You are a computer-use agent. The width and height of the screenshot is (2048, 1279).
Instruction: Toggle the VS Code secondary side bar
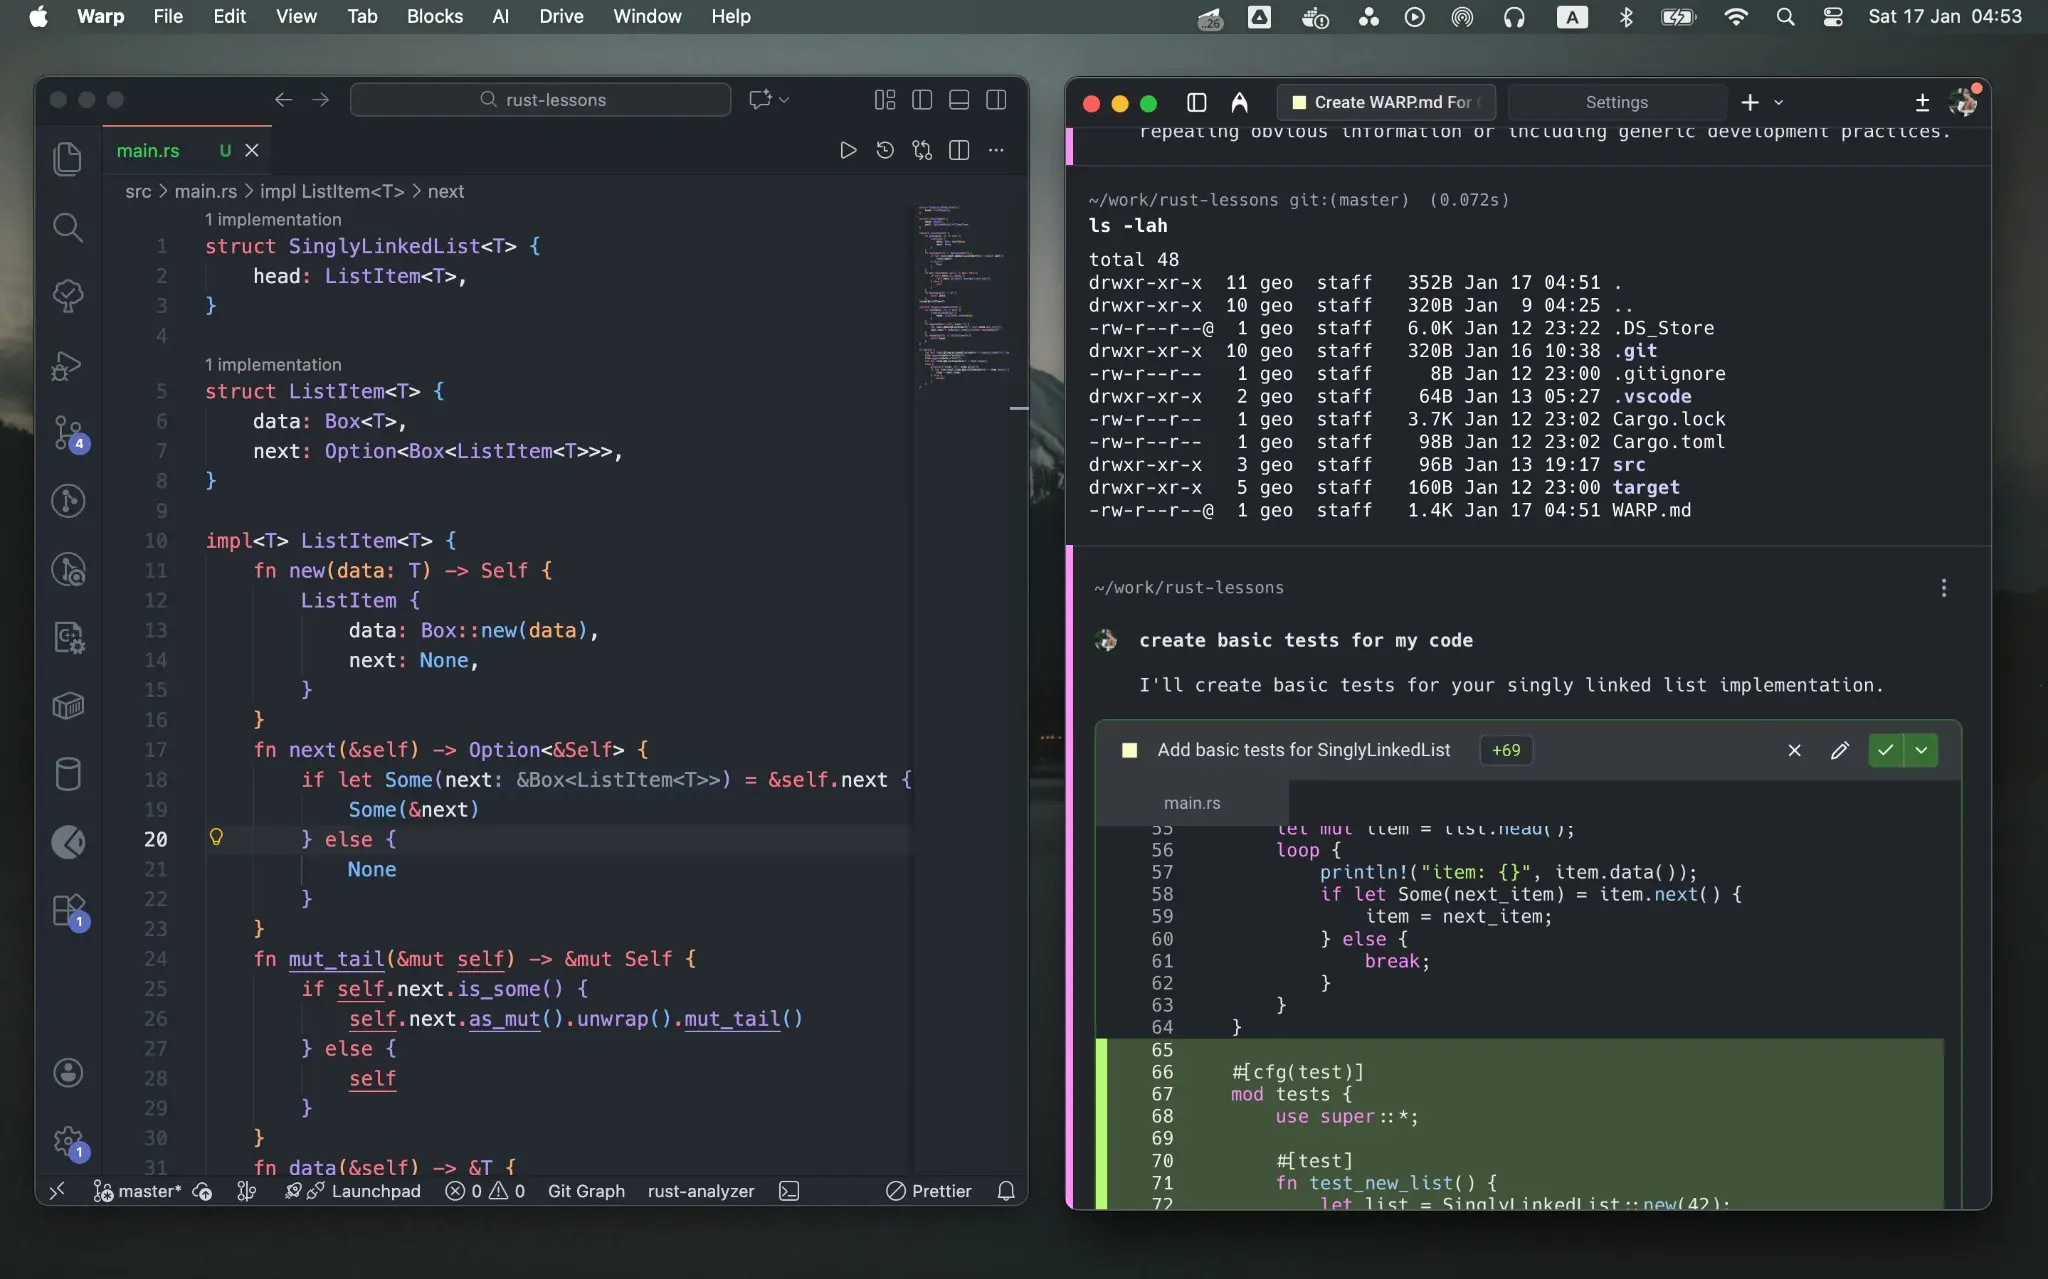(996, 99)
